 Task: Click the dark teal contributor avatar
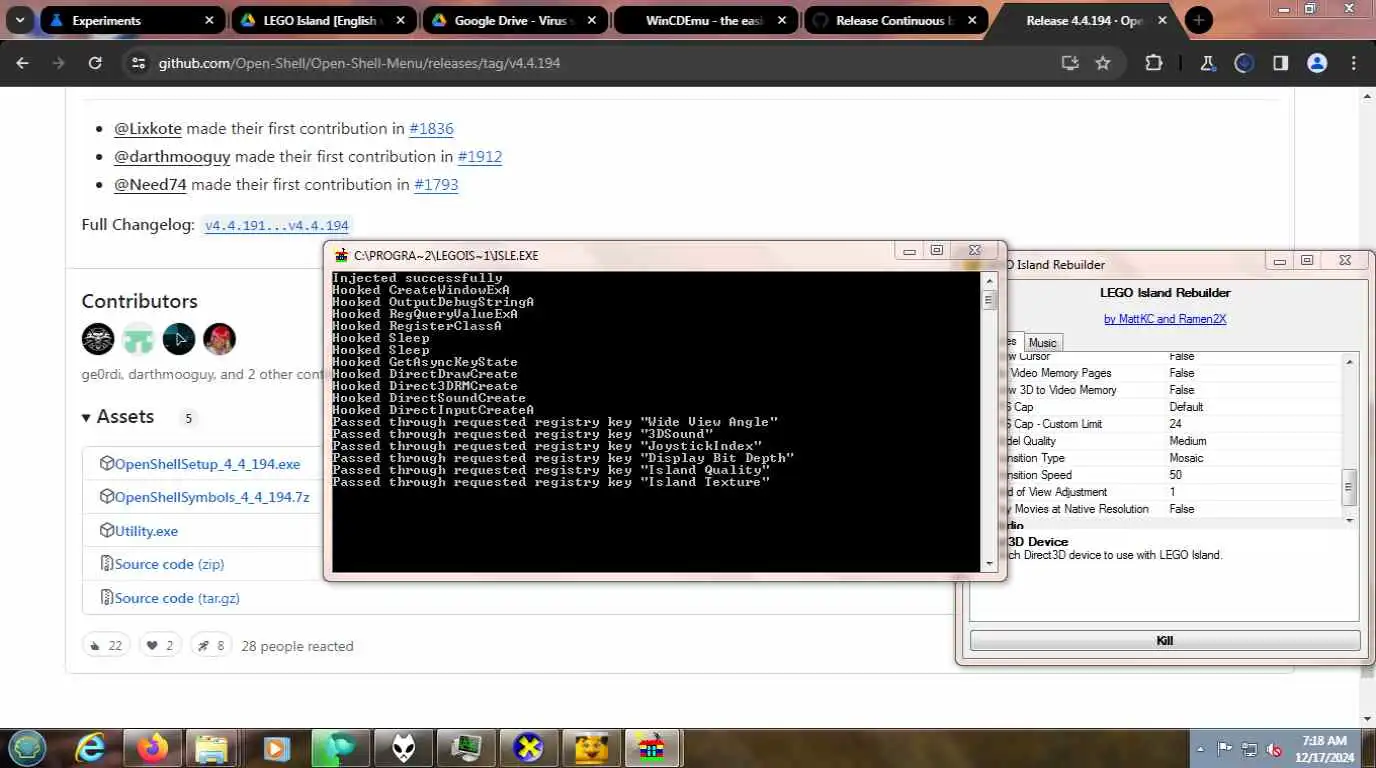tap(179, 339)
